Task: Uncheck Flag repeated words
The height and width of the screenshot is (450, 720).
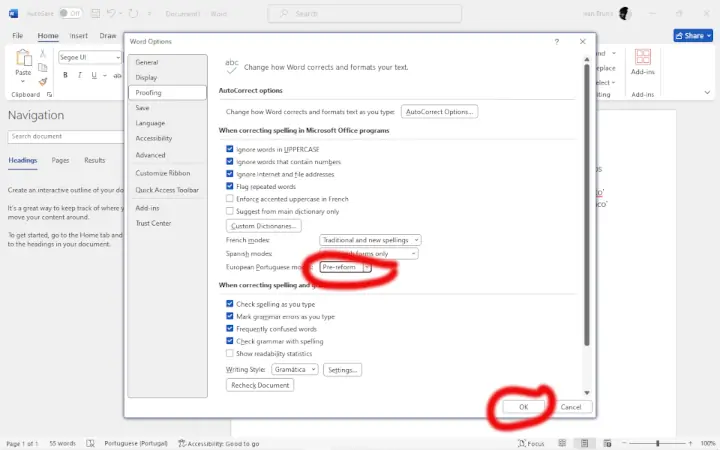Action: (x=230, y=186)
